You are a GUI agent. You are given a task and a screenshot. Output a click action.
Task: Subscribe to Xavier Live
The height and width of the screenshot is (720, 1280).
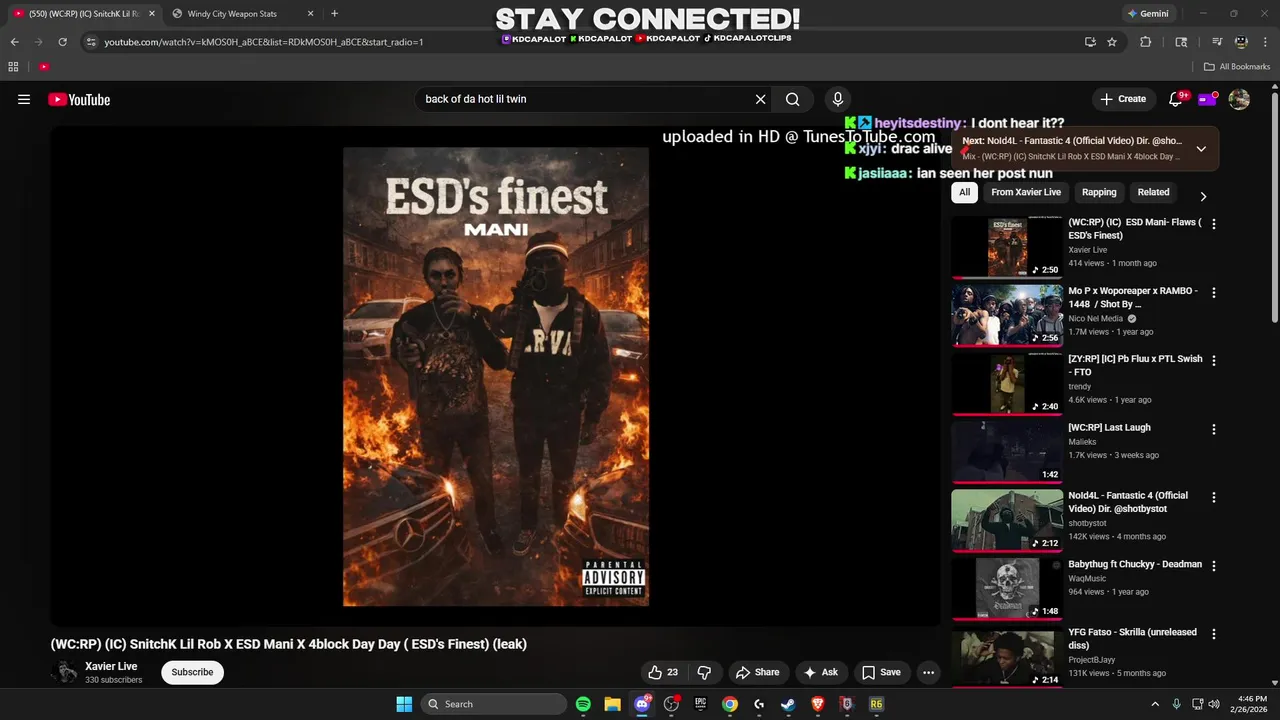192,672
